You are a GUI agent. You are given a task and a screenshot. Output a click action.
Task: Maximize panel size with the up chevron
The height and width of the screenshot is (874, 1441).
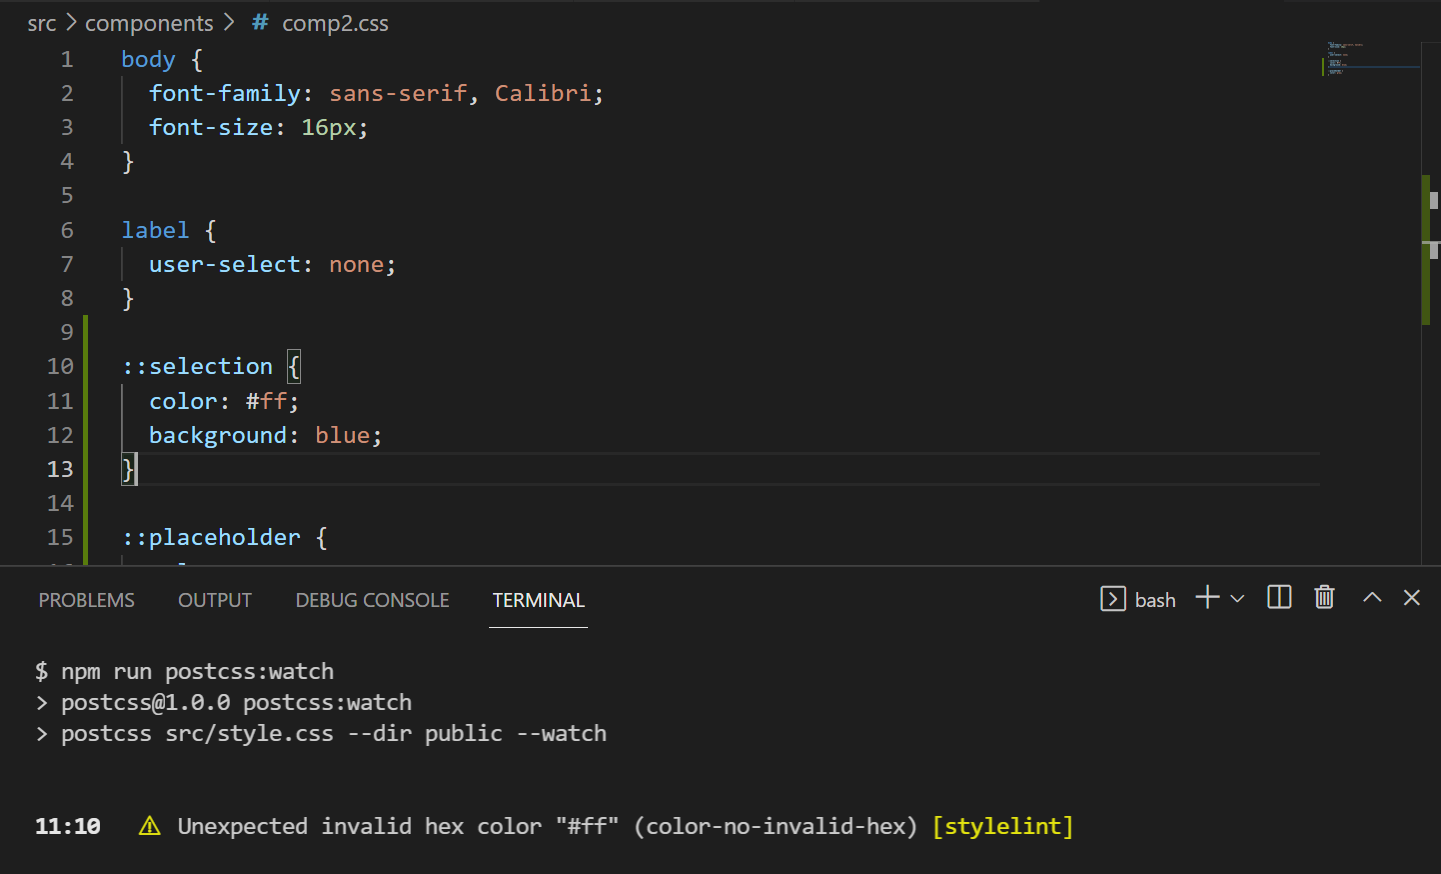pyautogui.click(x=1372, y=598)
